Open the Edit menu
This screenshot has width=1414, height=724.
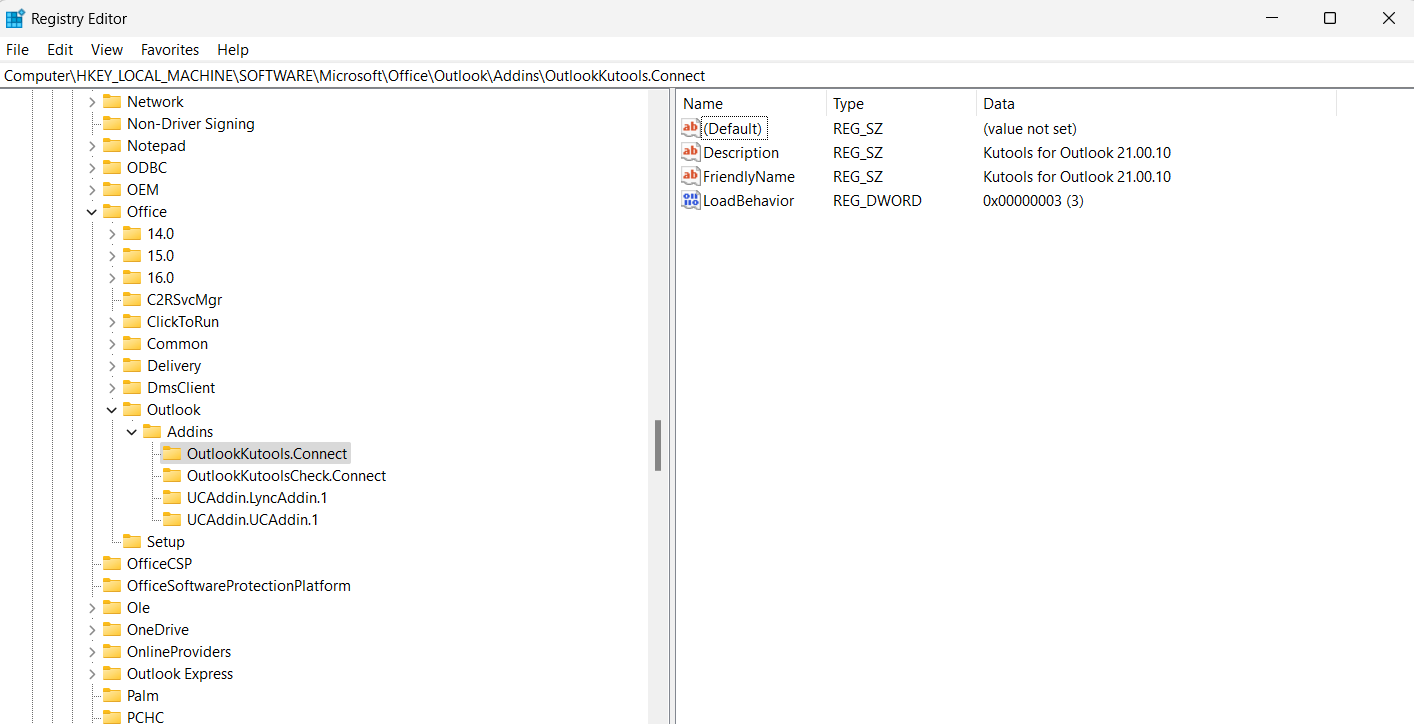(x=60, y=49)
